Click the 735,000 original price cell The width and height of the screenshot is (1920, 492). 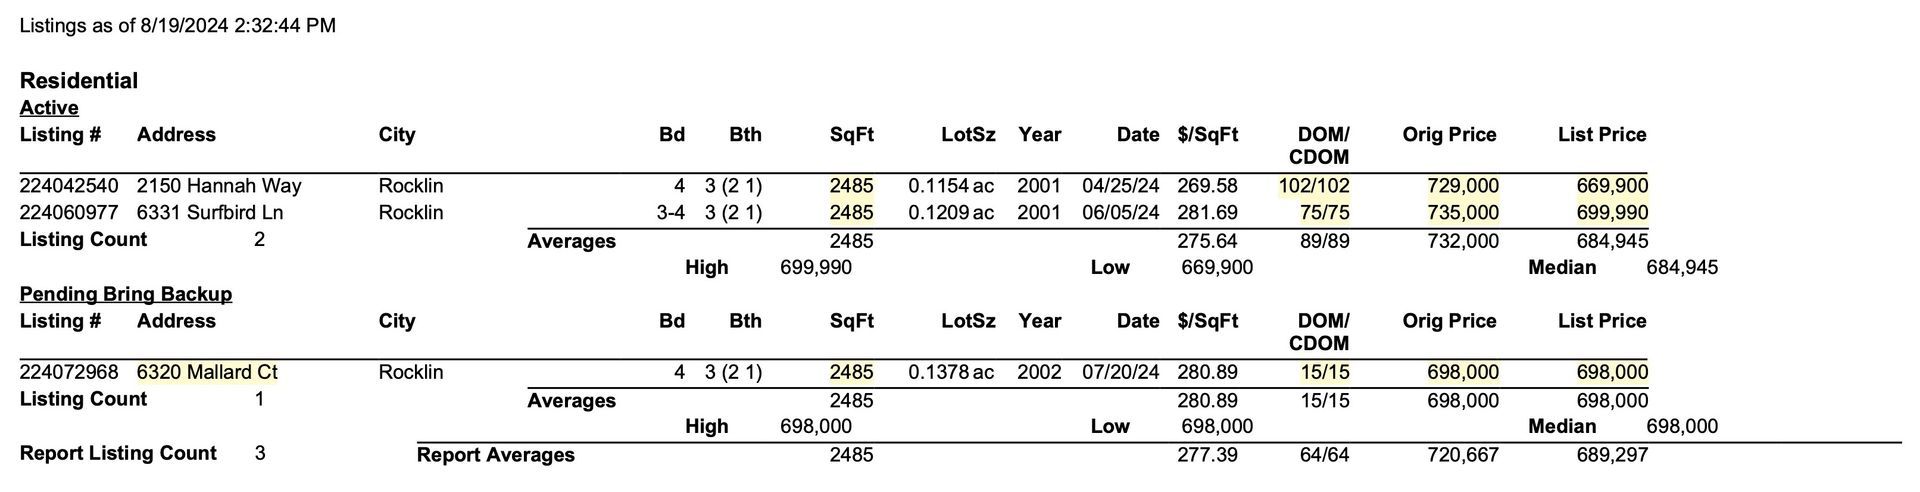pyautogui.click(x=1463, y=213)
